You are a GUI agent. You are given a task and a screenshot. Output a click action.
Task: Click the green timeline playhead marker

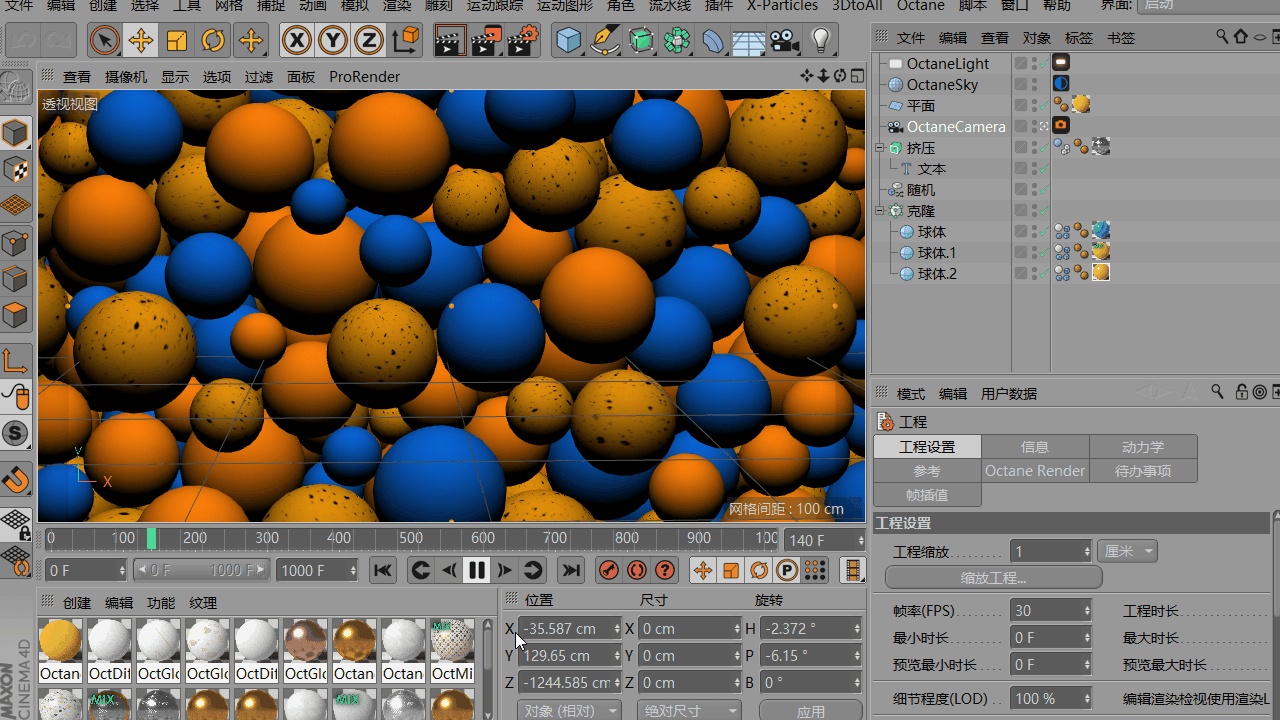[x=151, y=539]
